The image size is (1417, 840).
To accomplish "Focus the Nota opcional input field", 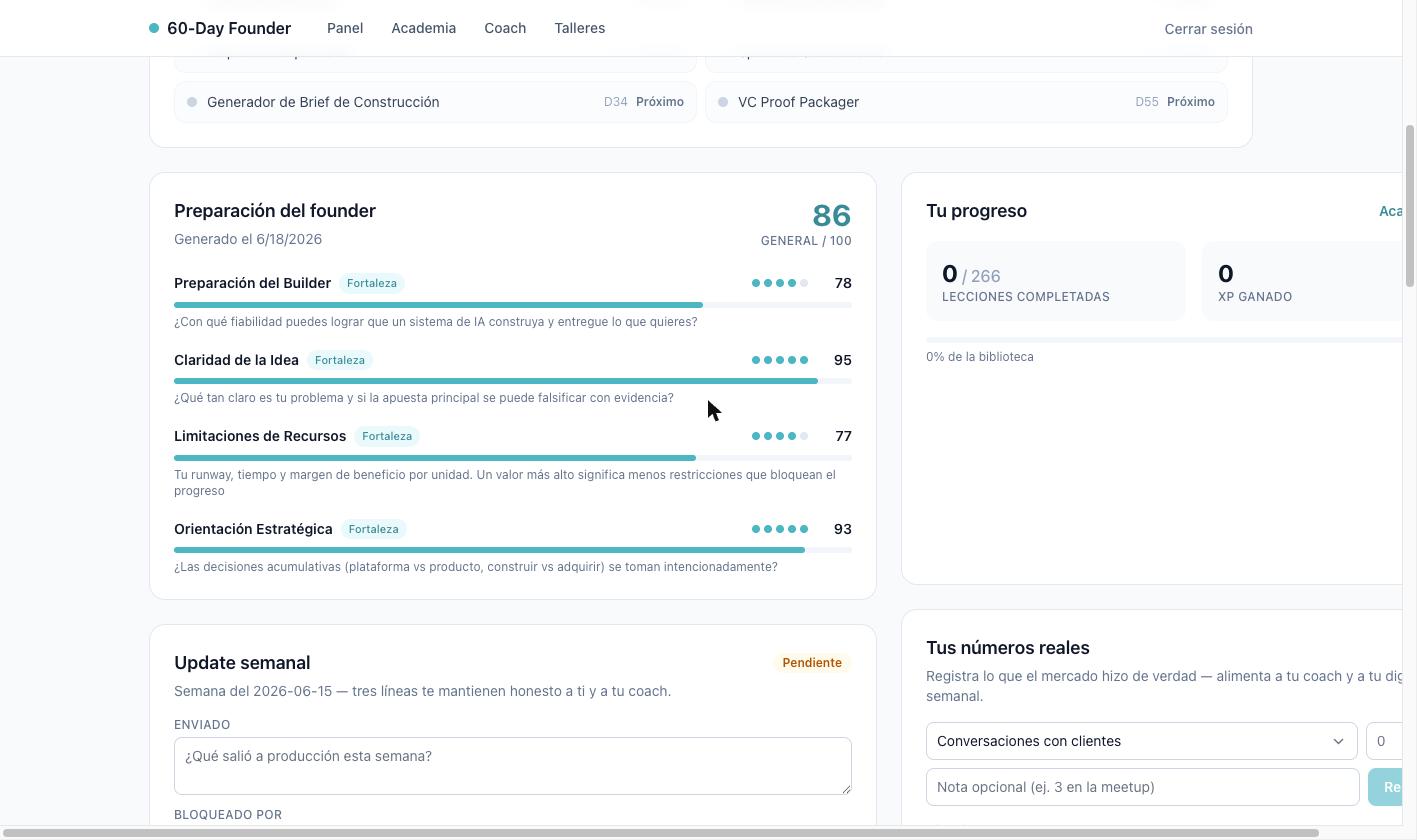I will point(1143,787).
